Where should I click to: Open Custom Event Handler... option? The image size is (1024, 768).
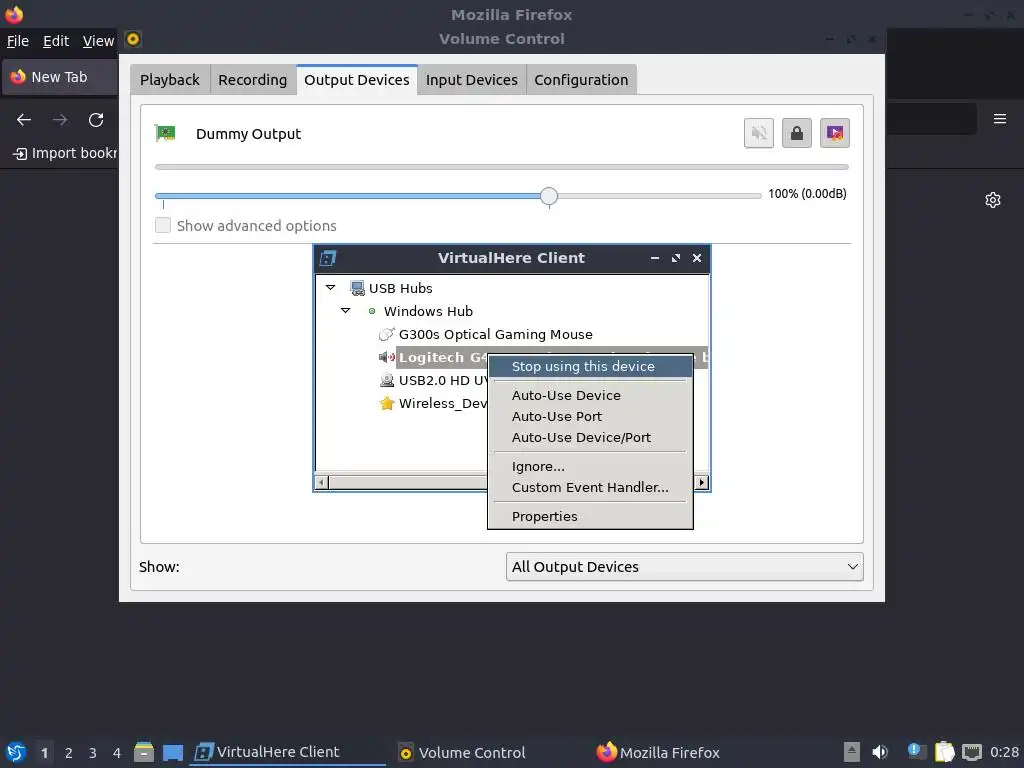pyautogui.click(x=590, y=487)
